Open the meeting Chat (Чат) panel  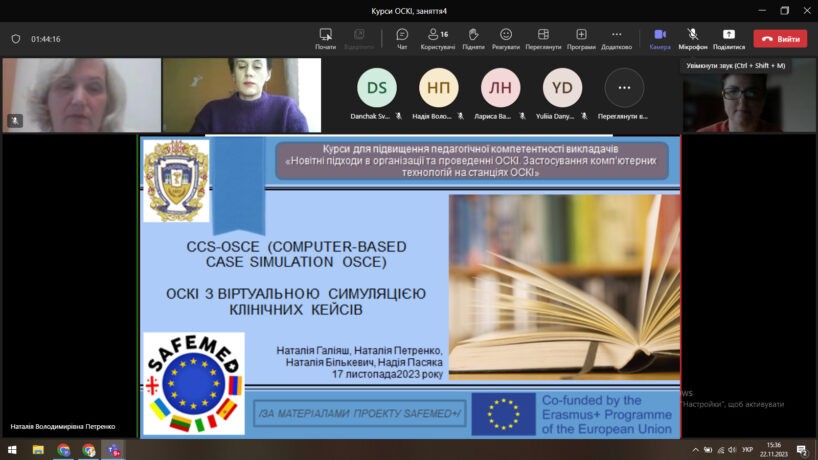coord(402,38)
